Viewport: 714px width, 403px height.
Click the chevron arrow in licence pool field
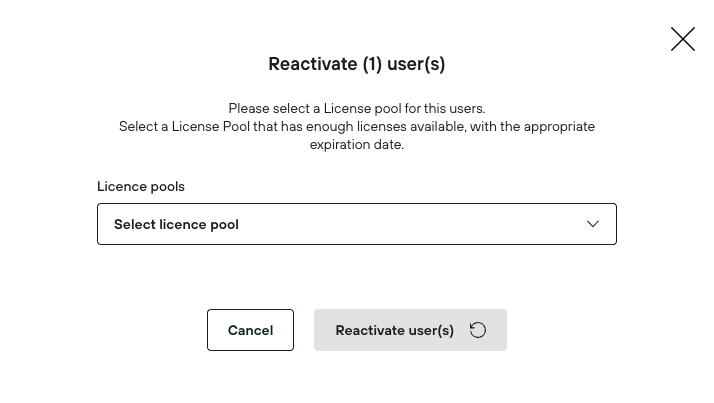click(593, 224)
